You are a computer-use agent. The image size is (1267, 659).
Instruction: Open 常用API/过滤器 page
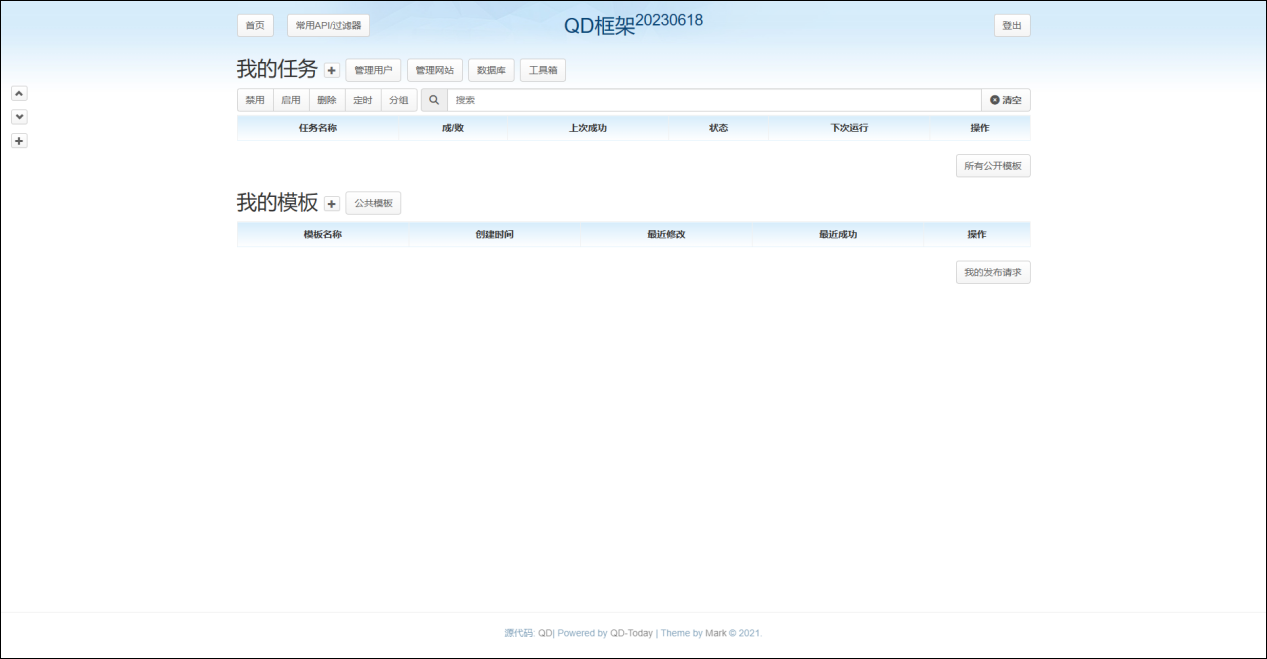pyautogui.click(x=328, y=26)
